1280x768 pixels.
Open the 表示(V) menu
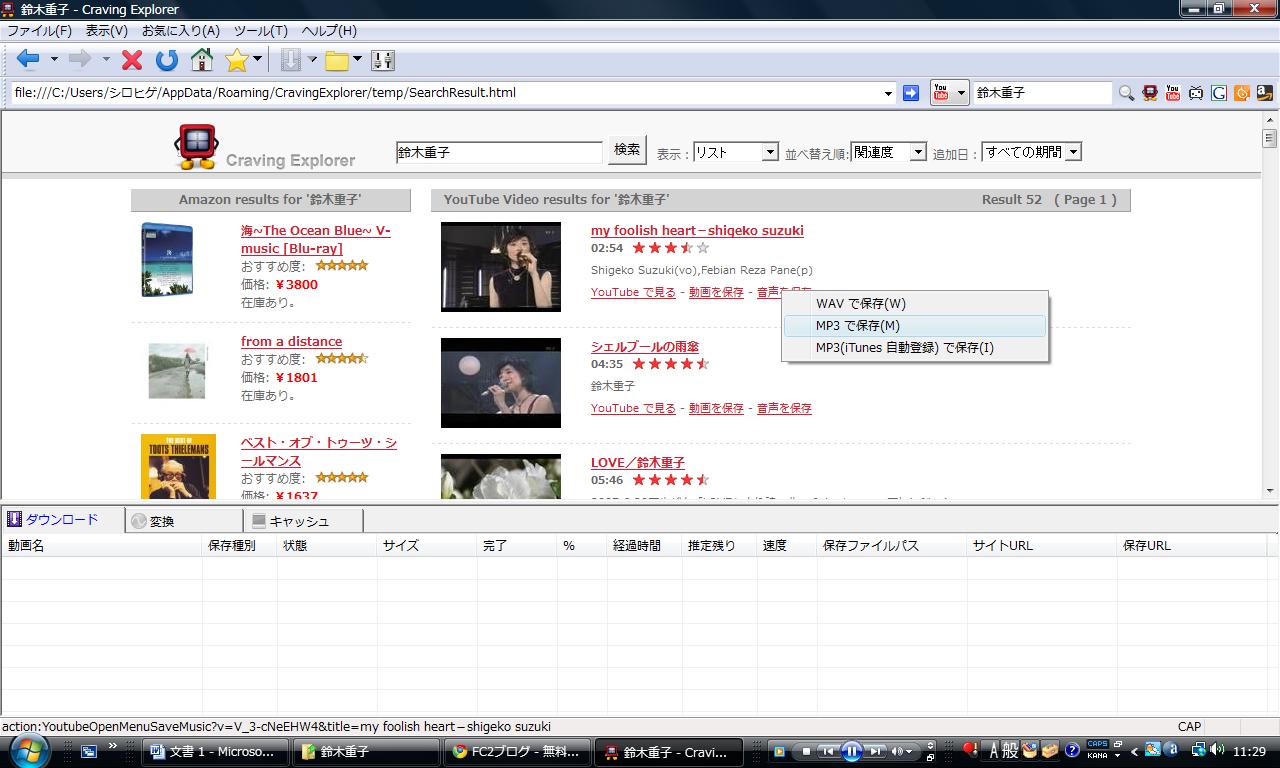(106, 31)
